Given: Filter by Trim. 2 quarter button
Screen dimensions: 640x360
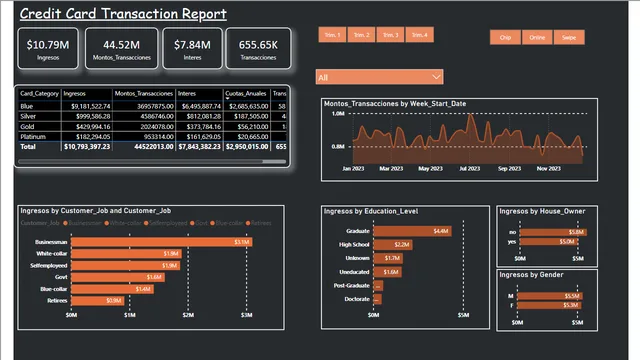Looking at the screenshot, I should [x=362, y=35].
